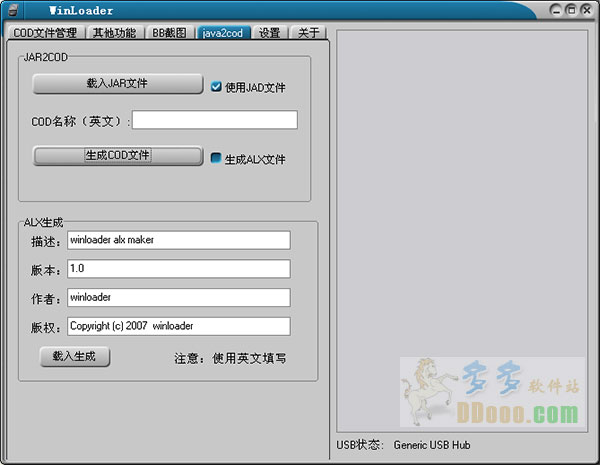This screenshot has width=600, height=465.
Task: Click the 作者 field showing winloader
Action: click(179, 297)
